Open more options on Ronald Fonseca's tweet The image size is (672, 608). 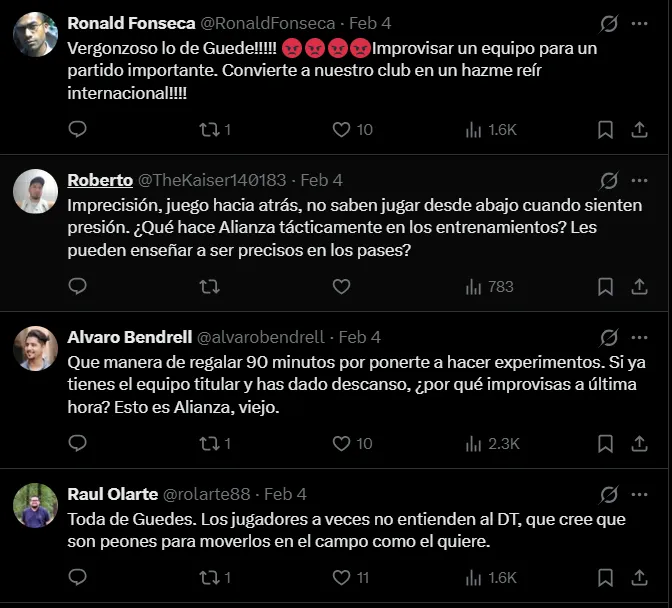pyautogui.click(x=639, y=23)
